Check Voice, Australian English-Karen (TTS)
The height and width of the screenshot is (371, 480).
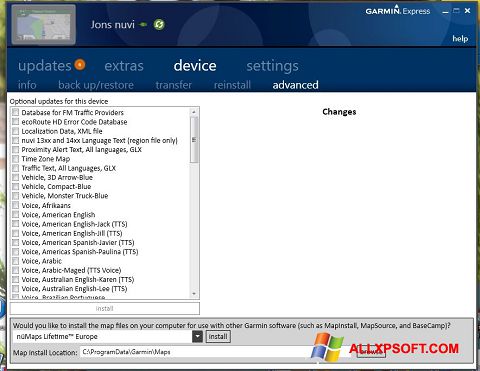[x=16, y=279]
